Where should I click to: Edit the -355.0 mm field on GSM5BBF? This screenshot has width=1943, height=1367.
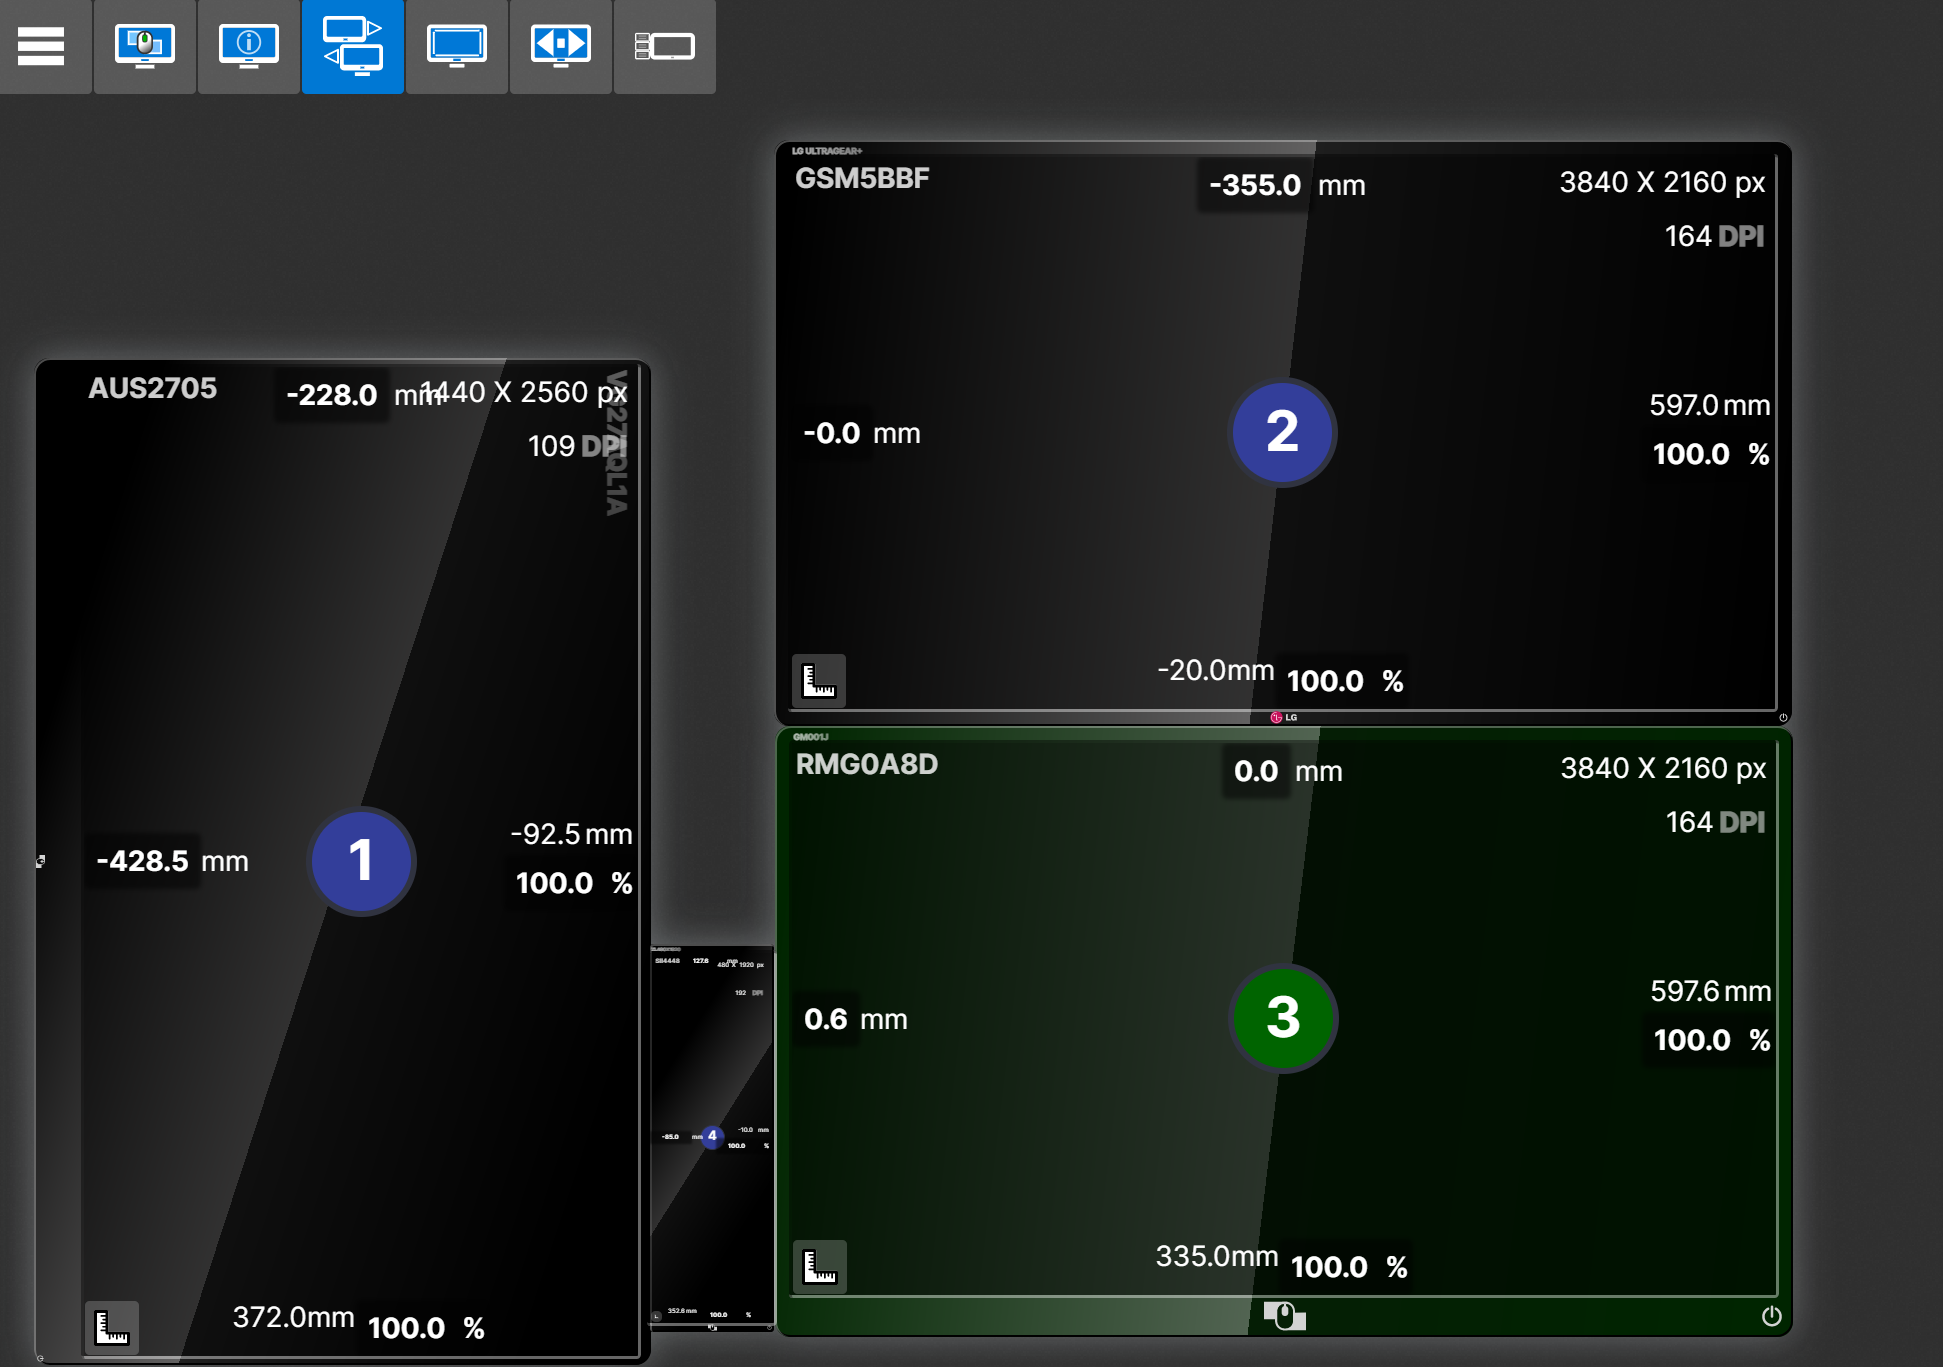(1255, 185)
